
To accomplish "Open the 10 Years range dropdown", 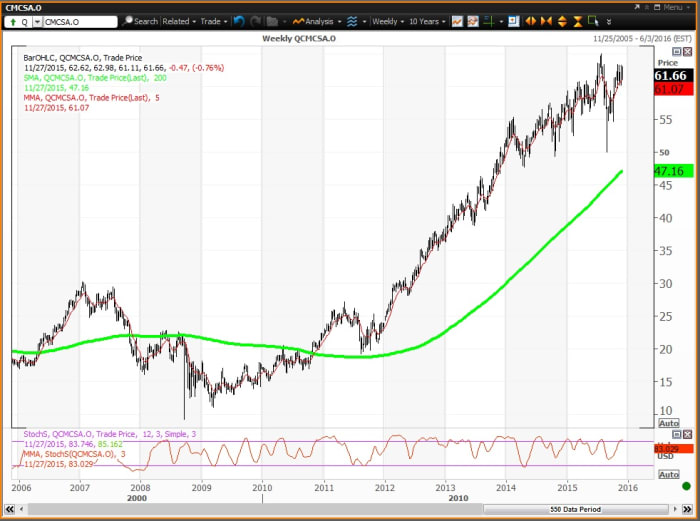I will (x=425, y=21).
